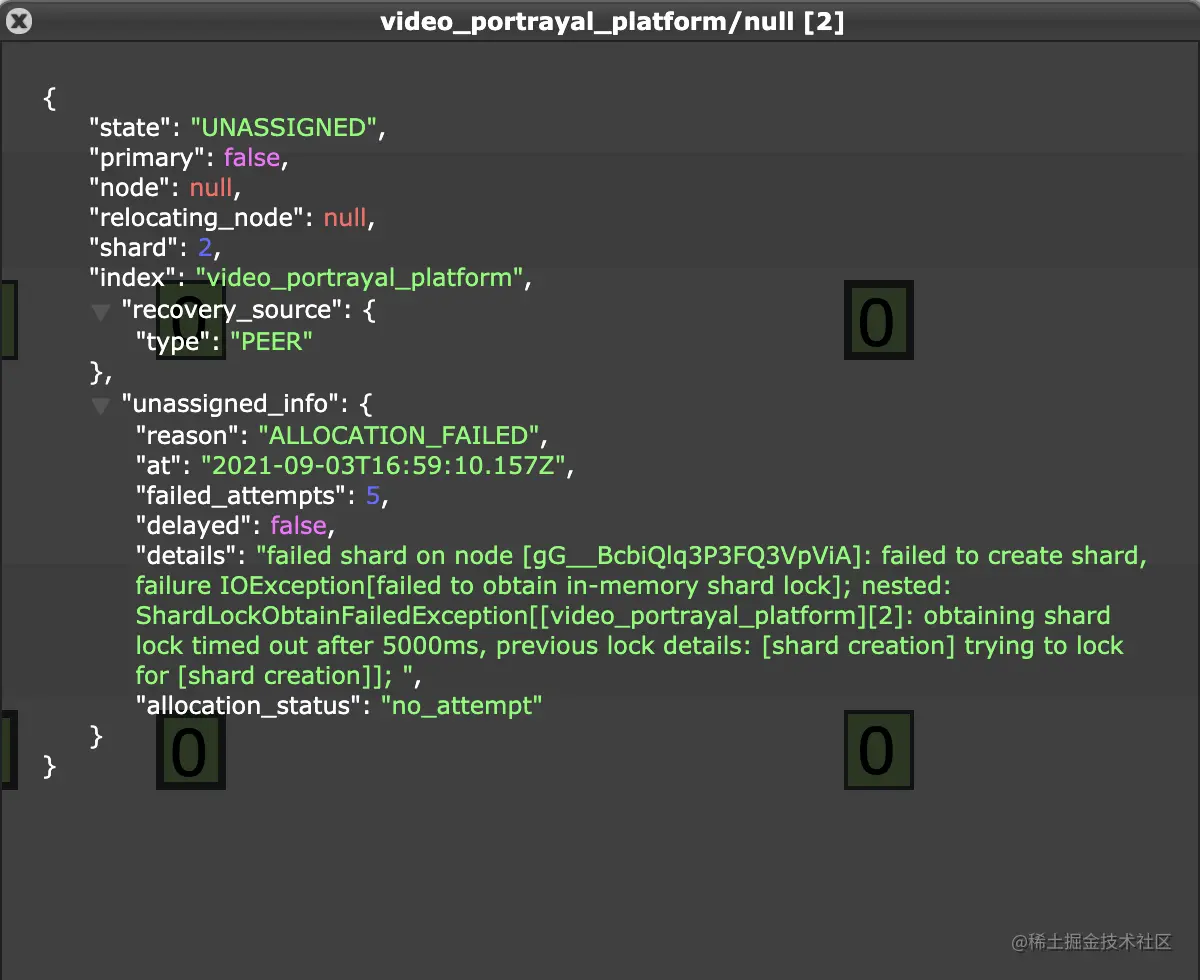Viewport: 1200px width, 980px height.
Task: Click the "index" key on the video_portrayal_platform line
Action: pos(134,278)
